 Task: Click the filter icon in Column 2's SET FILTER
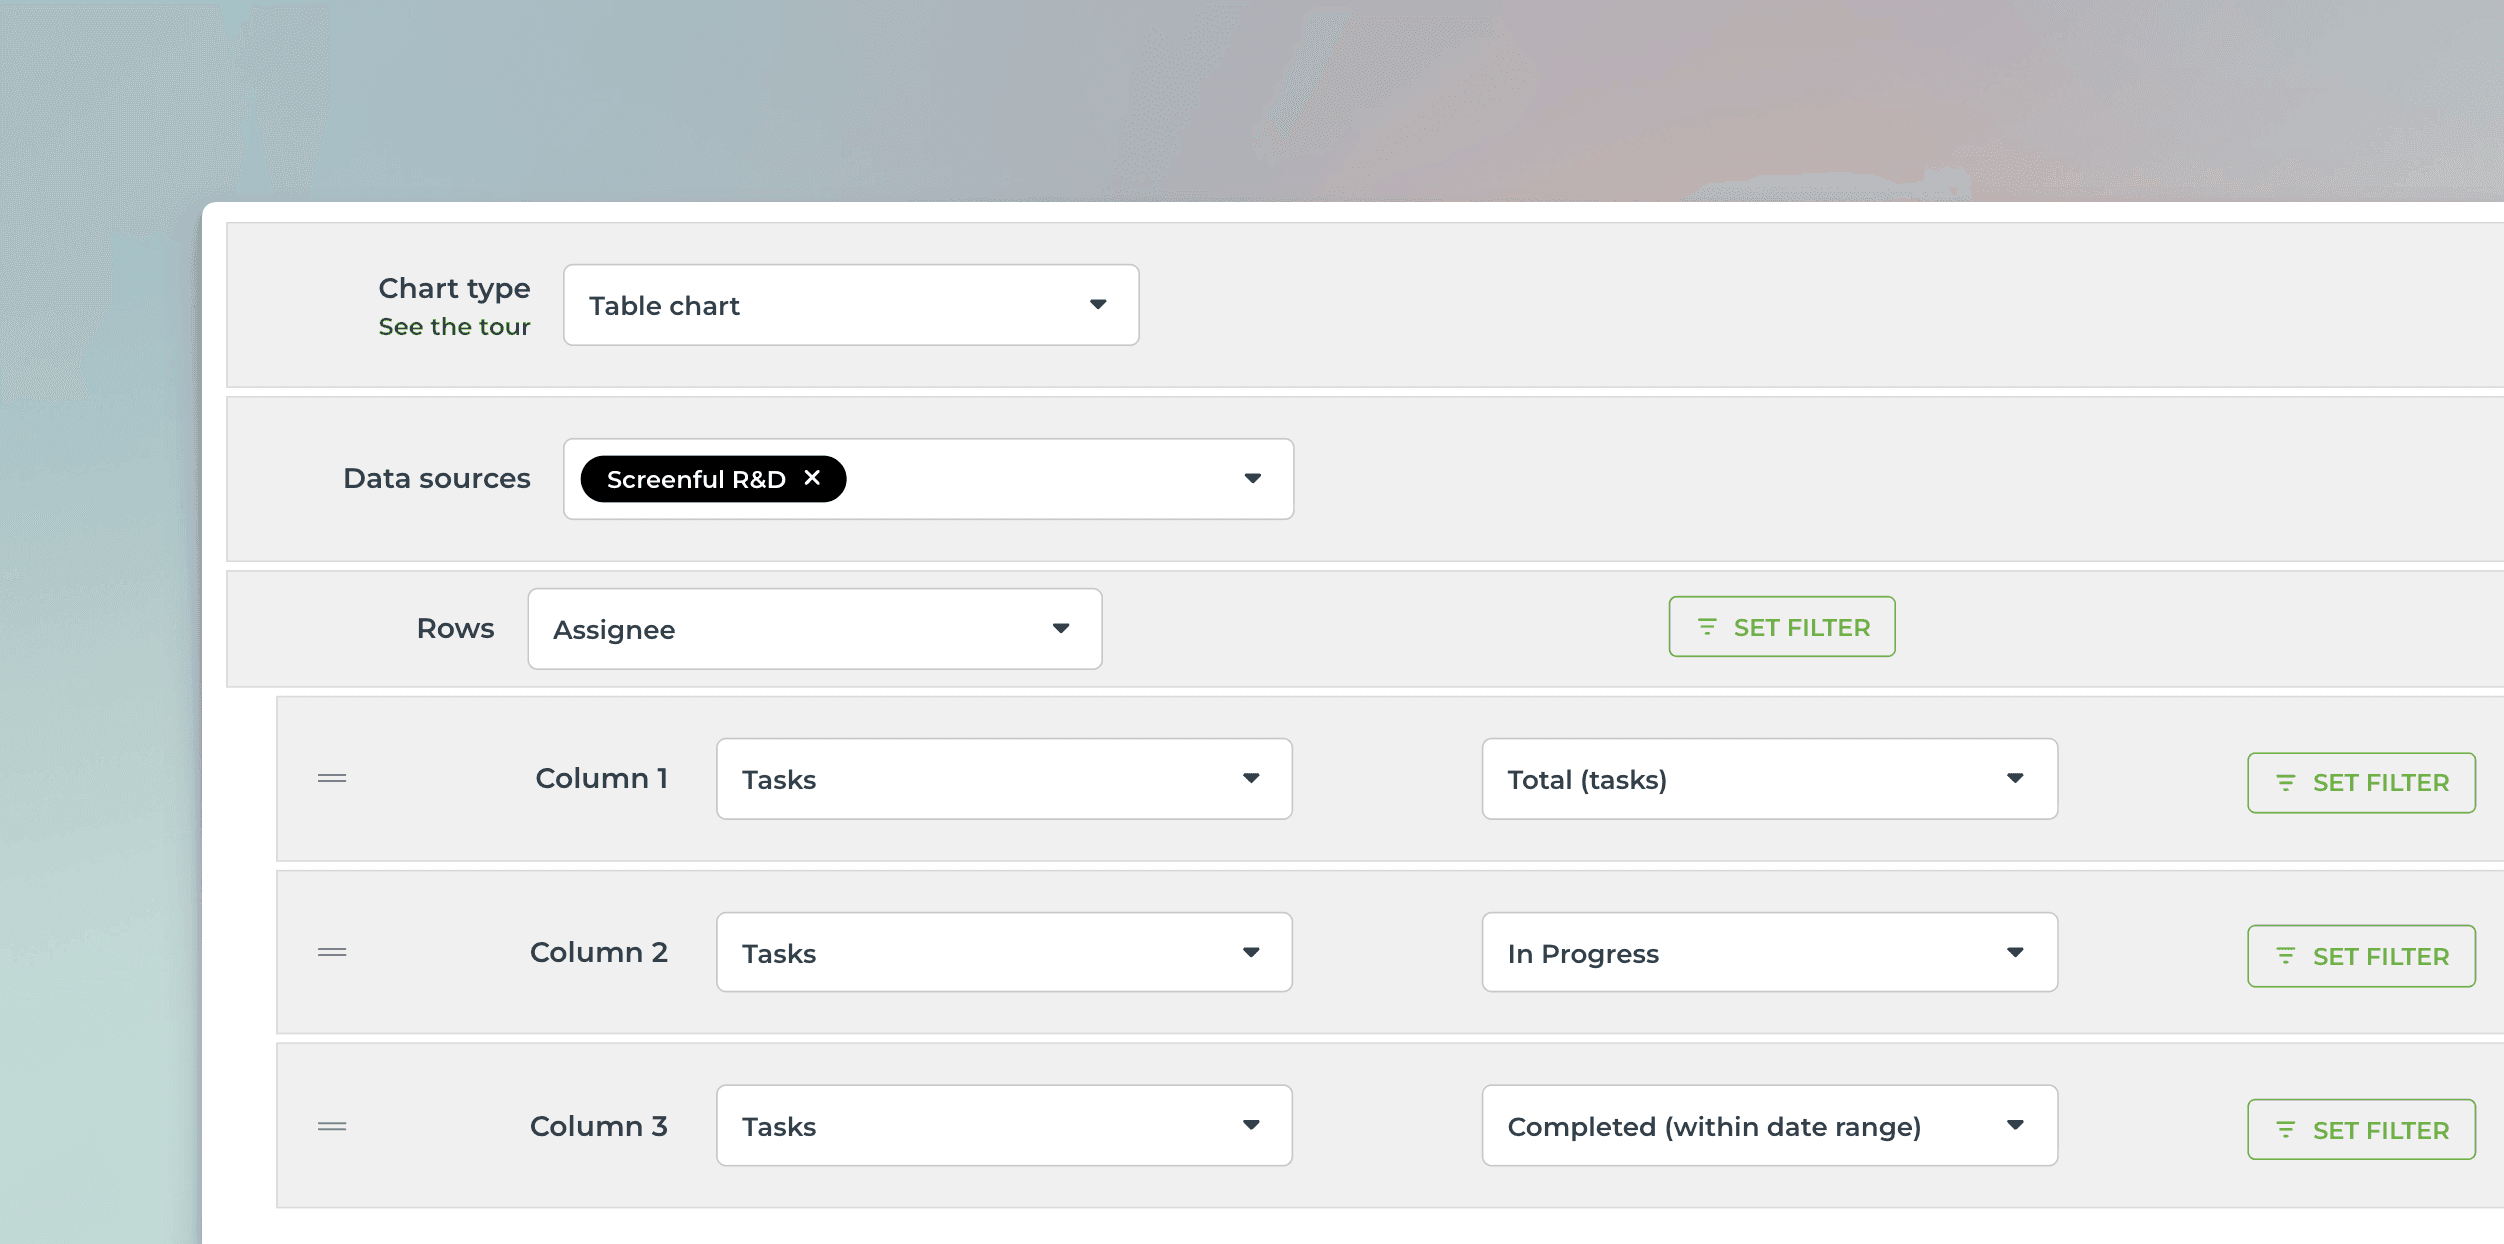[2287, 955]
